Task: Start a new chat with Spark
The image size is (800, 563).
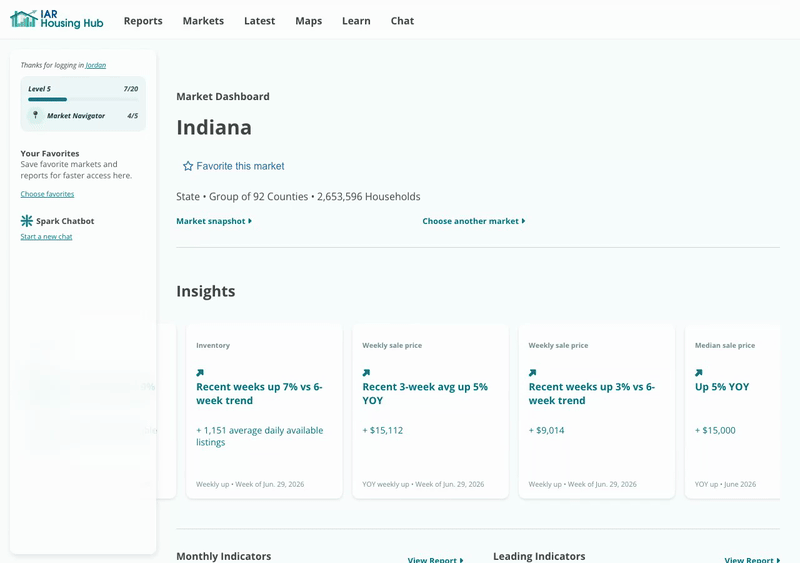Action: pyautogui.click(x=46, y=236)
